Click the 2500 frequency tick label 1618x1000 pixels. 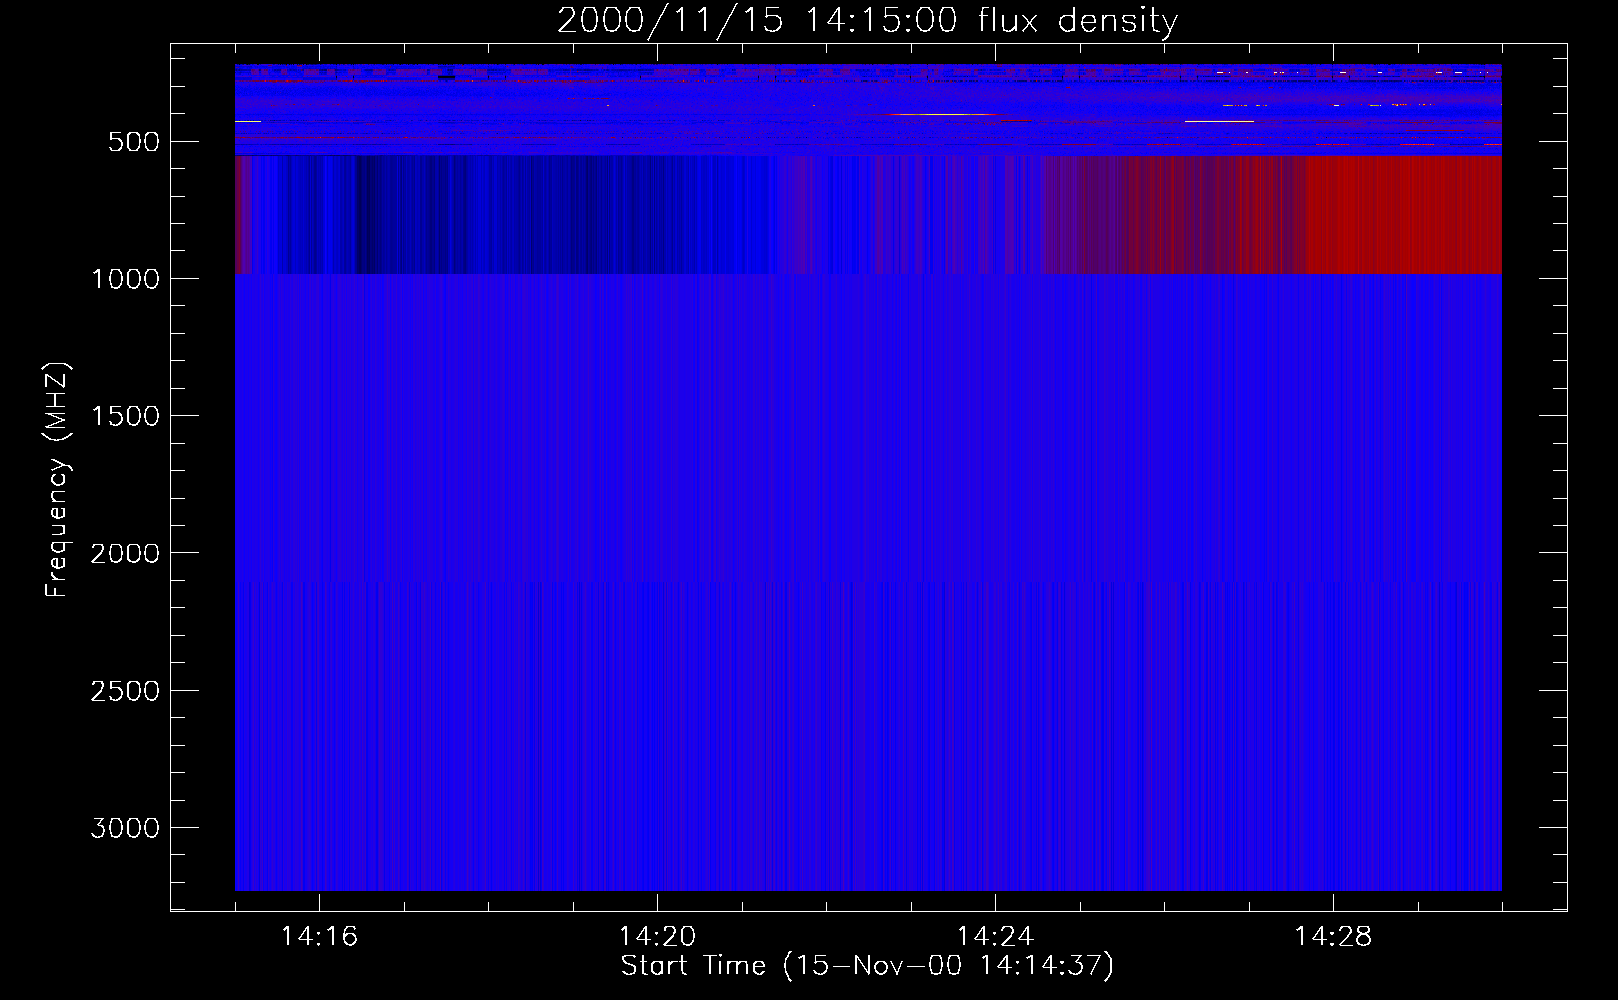(125, 691)
